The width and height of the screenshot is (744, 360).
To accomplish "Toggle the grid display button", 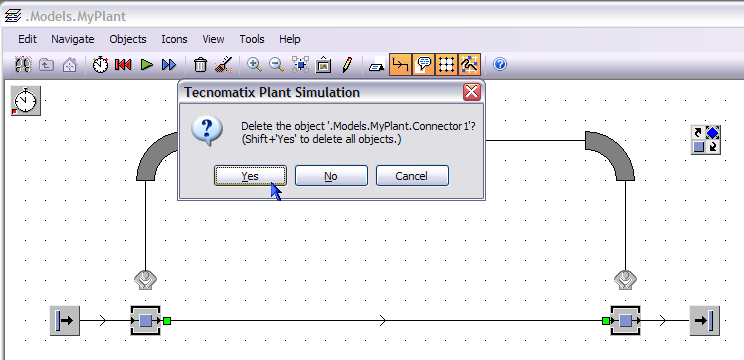I will 446,65.
